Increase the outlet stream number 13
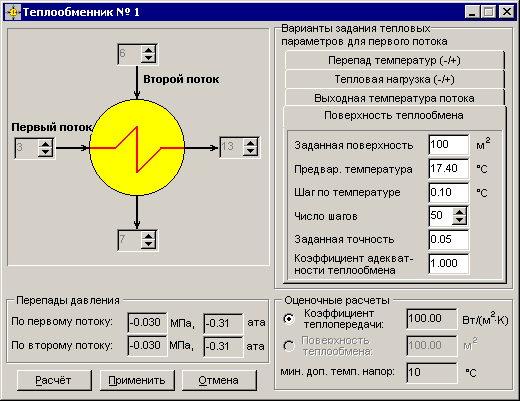The width and height of the screenshot is (520, 401). pyautogui.click(x=250, y=143)
